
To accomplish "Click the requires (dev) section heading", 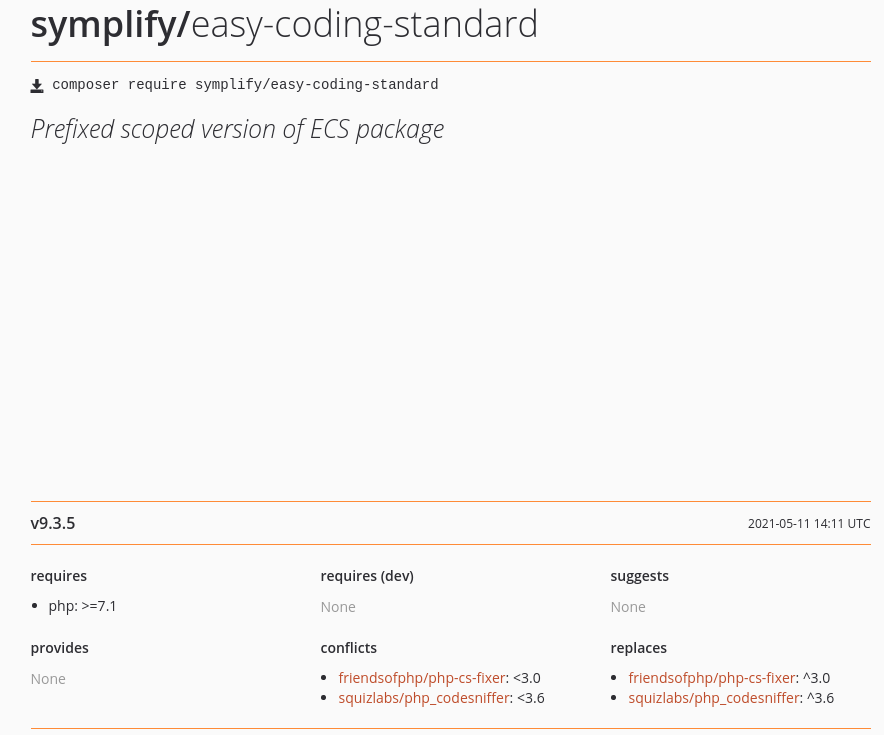I will click(x=367, y=575).
